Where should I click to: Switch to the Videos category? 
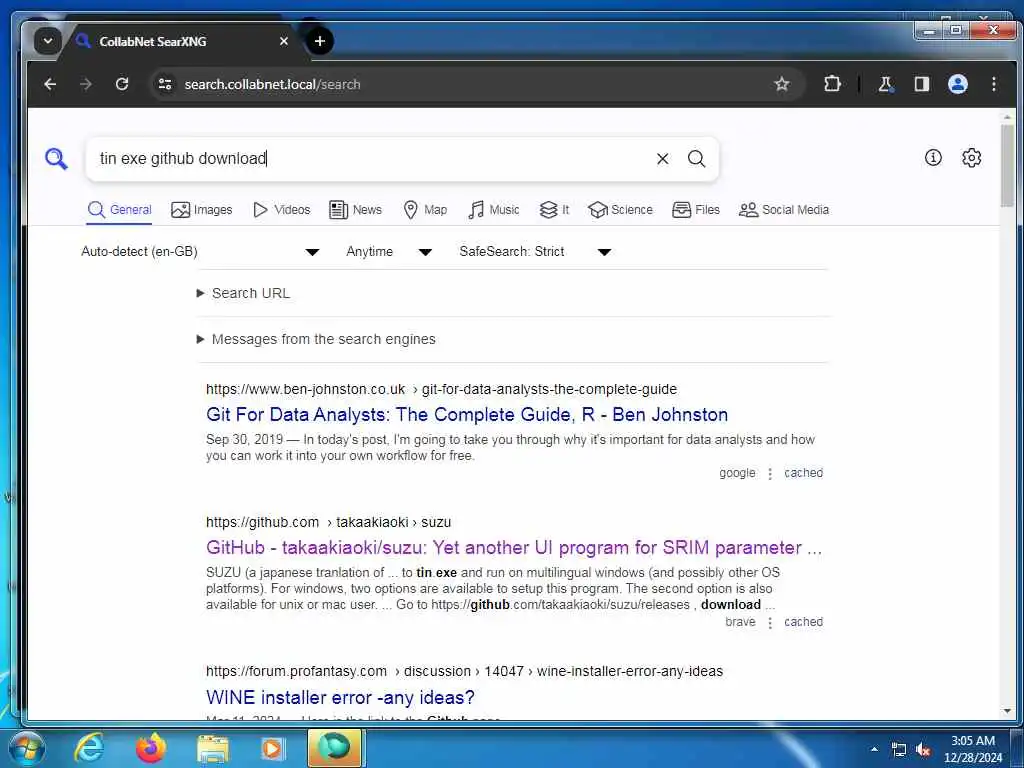[281, 210]
